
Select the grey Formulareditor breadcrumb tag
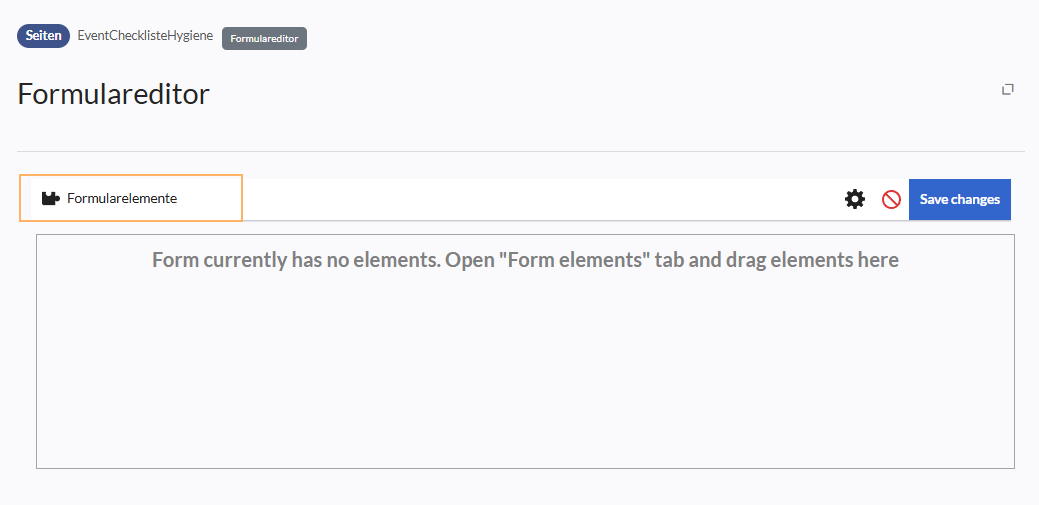pos(264,38)
